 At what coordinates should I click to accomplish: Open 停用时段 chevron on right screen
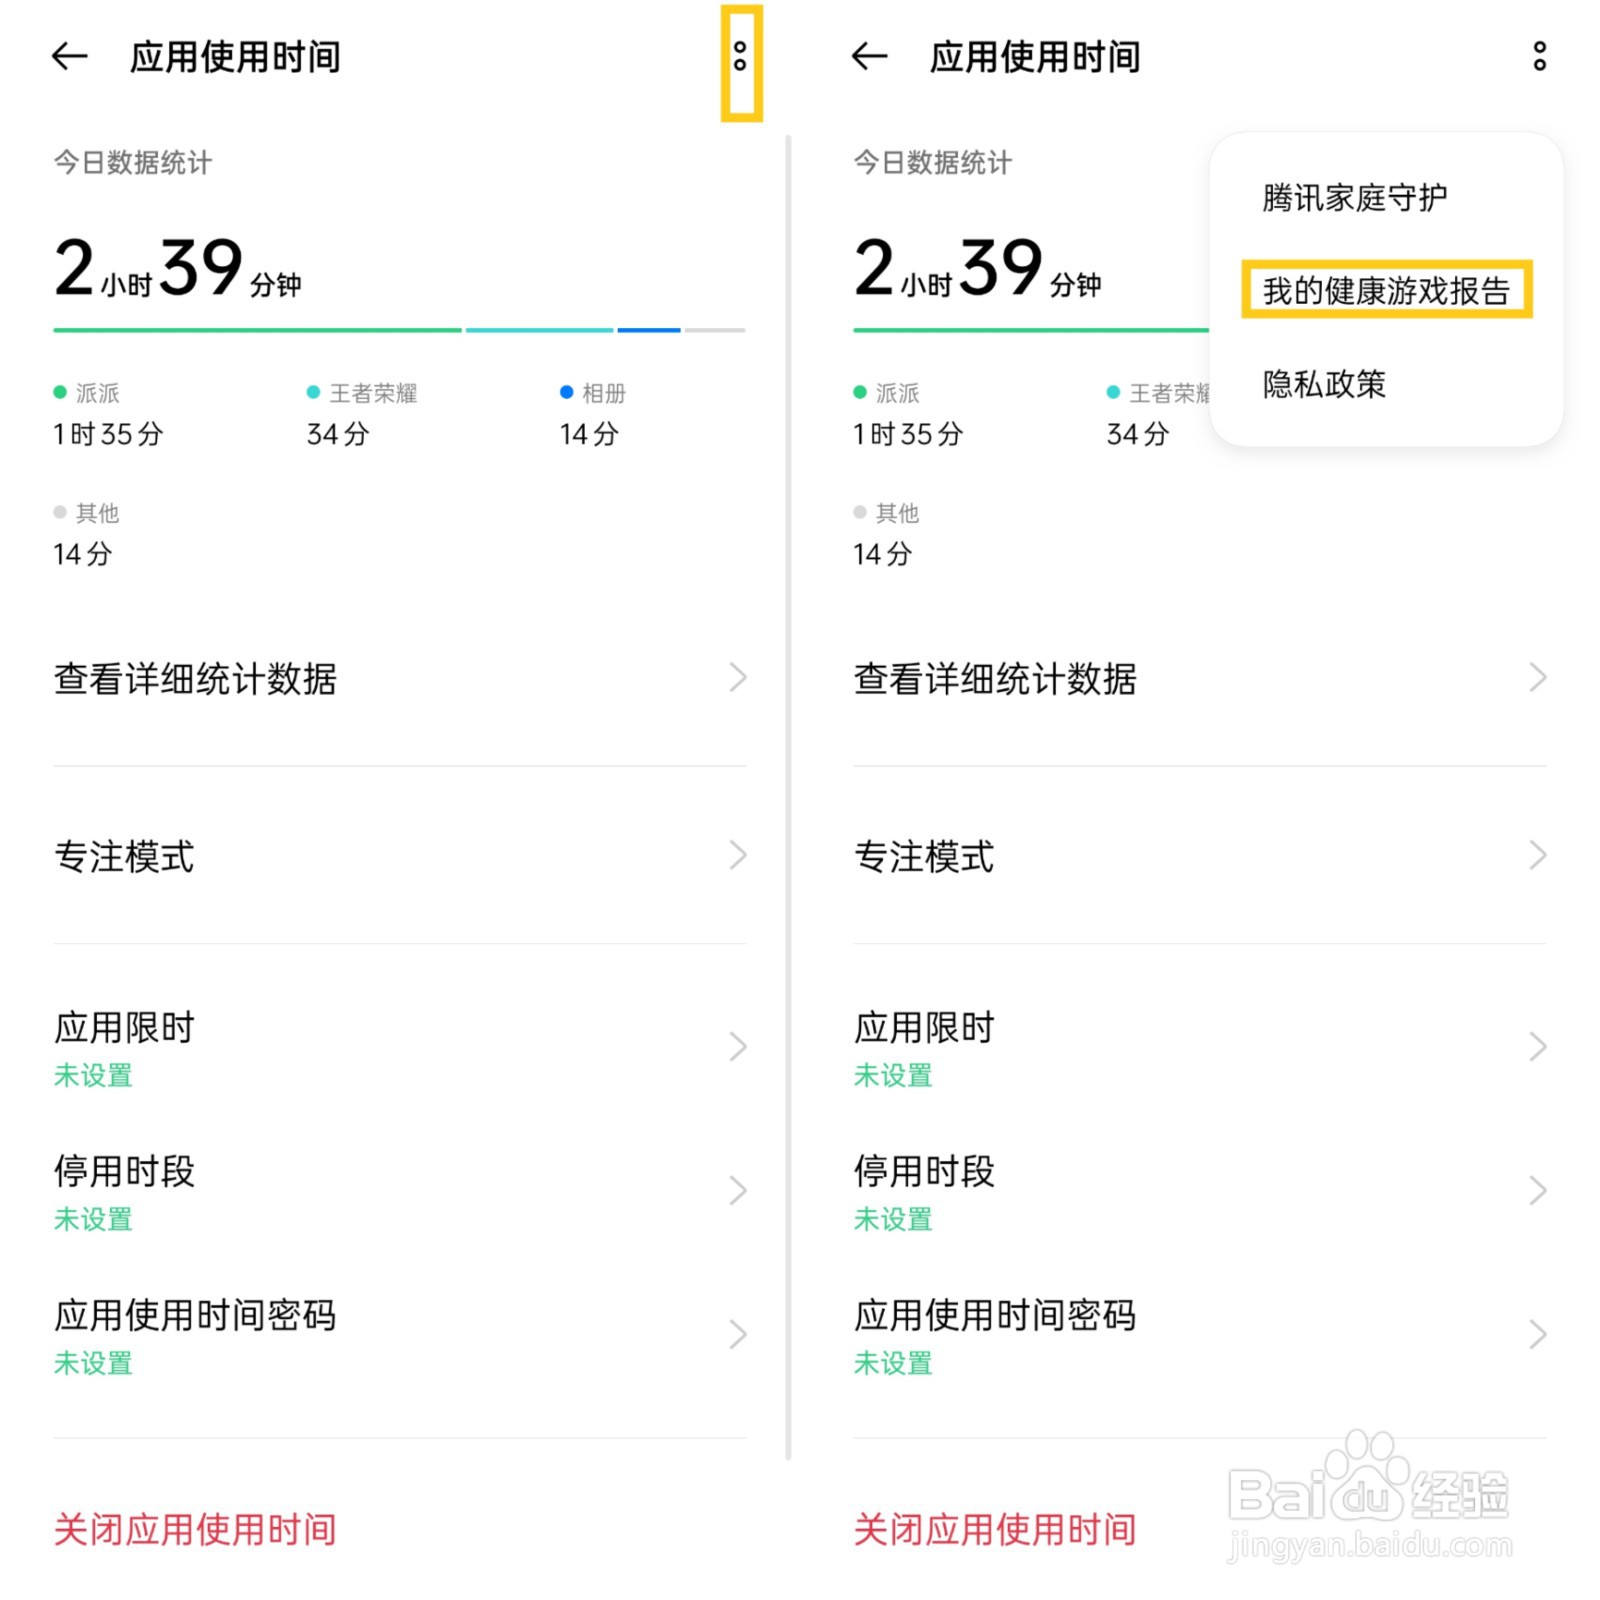[1538, 1191]
